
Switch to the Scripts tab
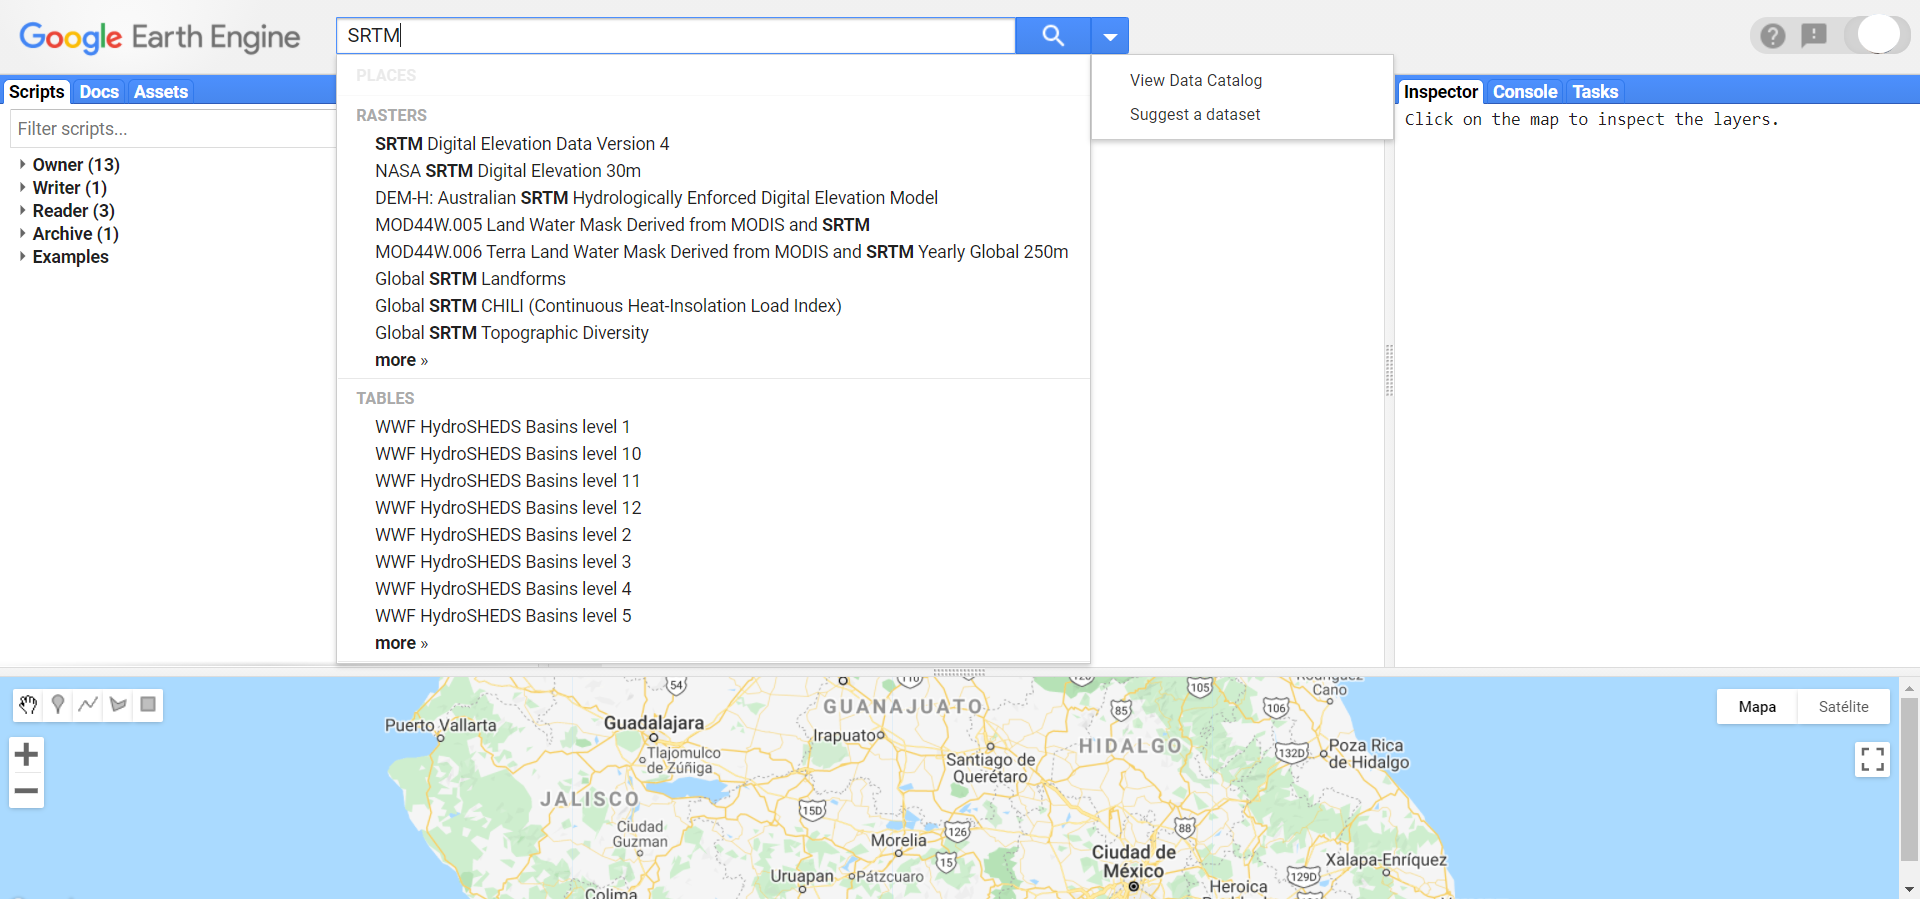click(37, 92)
